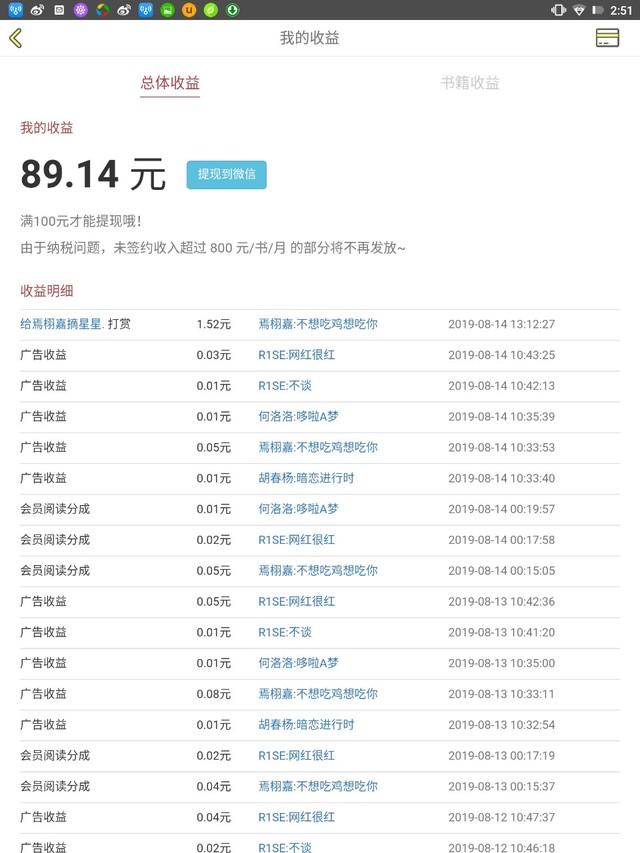Open book link dated 2019-08-13 10:33:11
Image resolution: width=640 pixels, height=853 pixels.
click(317, 693)
